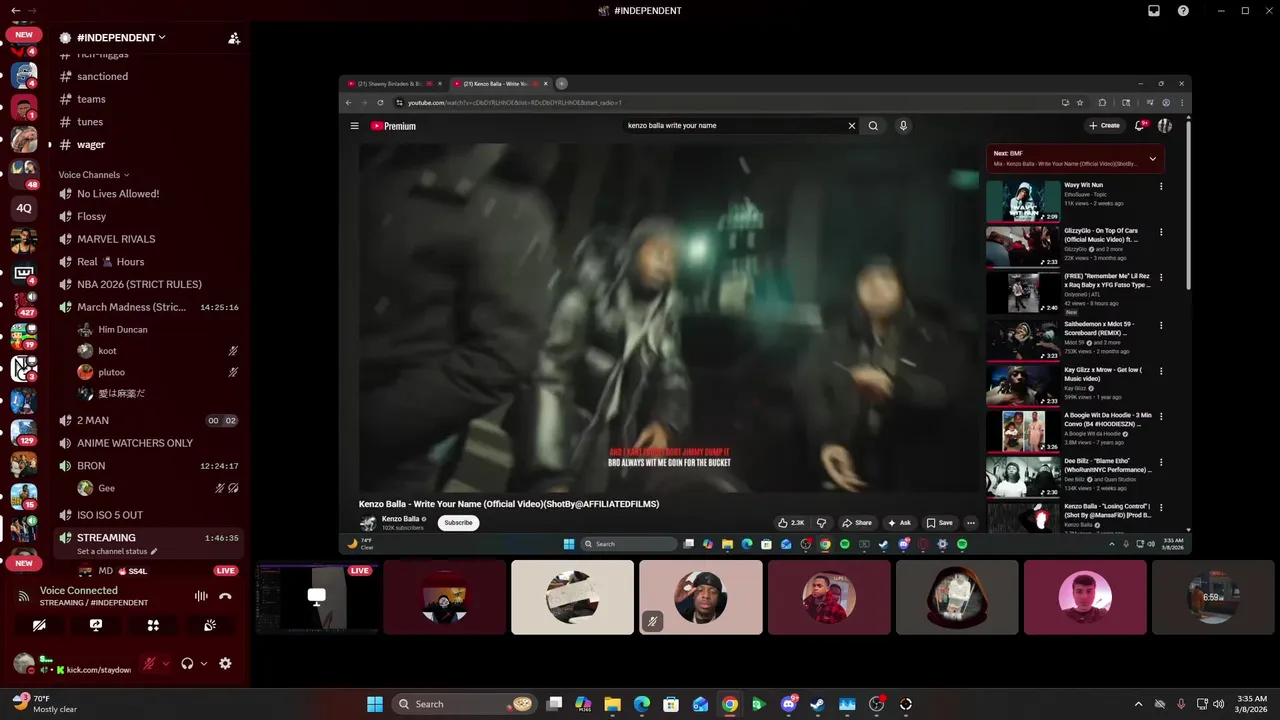
Task: Open Steam from the Windows taskbar
Action: click(x=817, y=704)
